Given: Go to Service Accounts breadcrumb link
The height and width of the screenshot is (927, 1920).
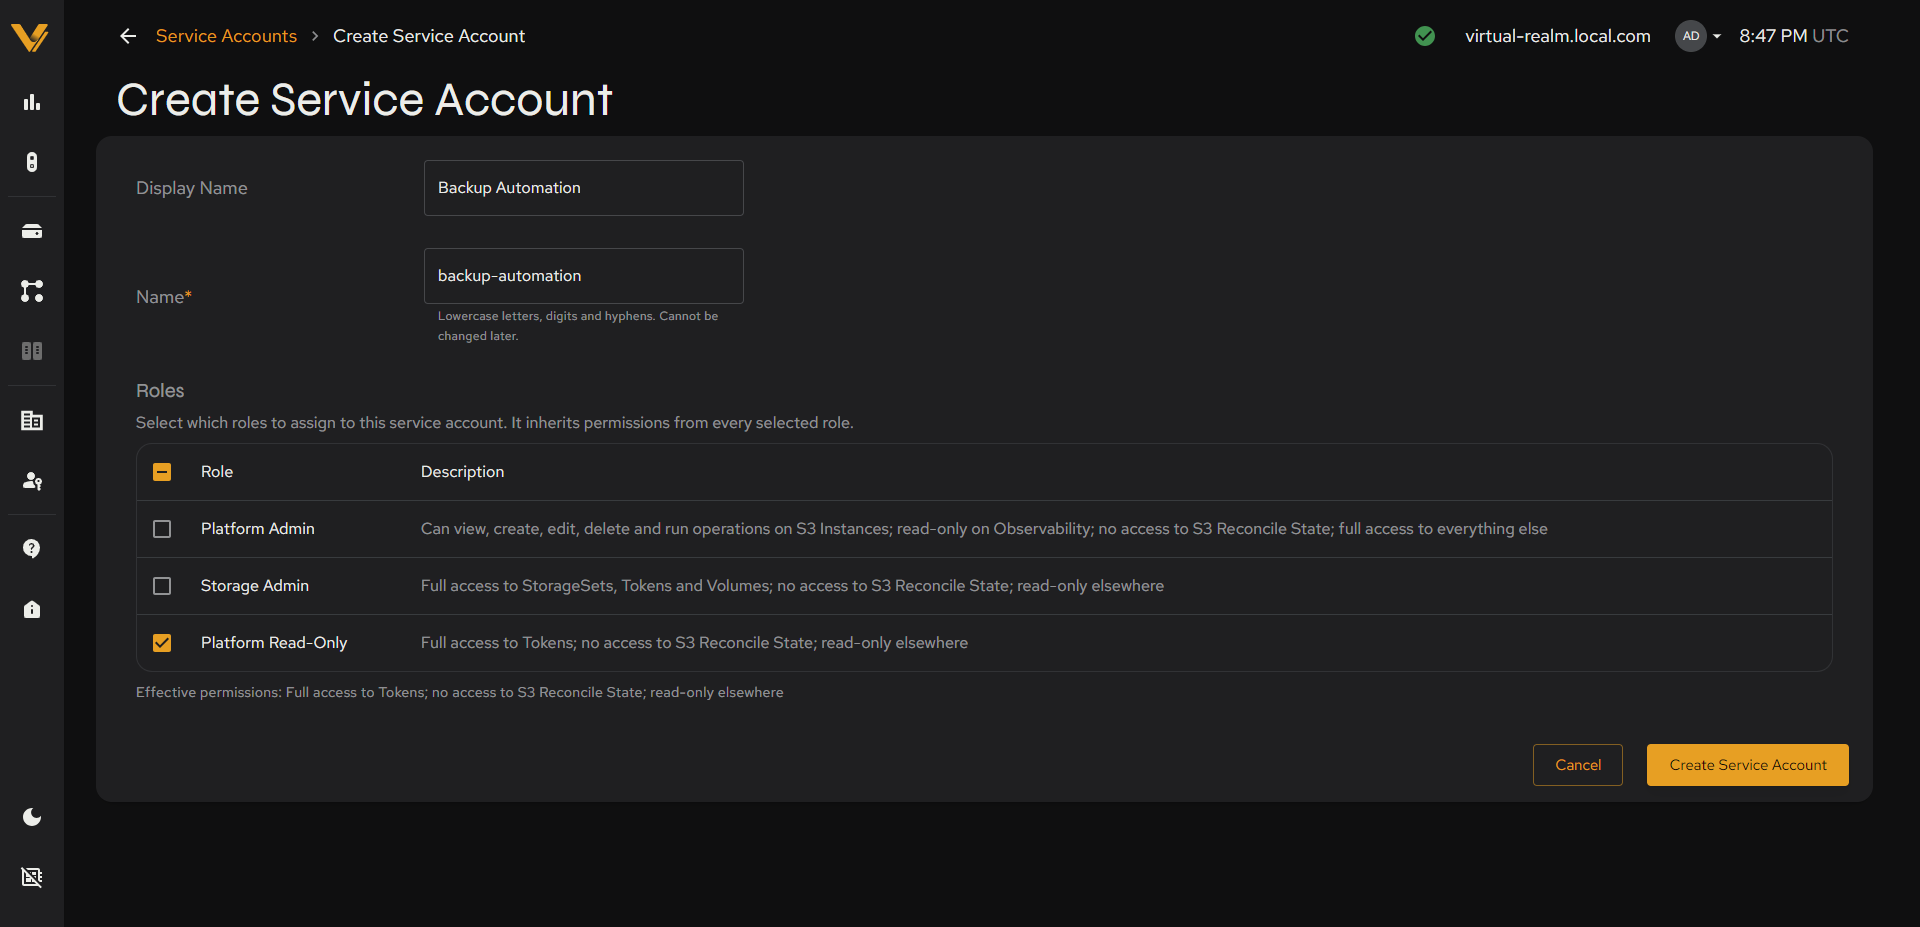Looking at the screenshot, I should tap(226, 36).
